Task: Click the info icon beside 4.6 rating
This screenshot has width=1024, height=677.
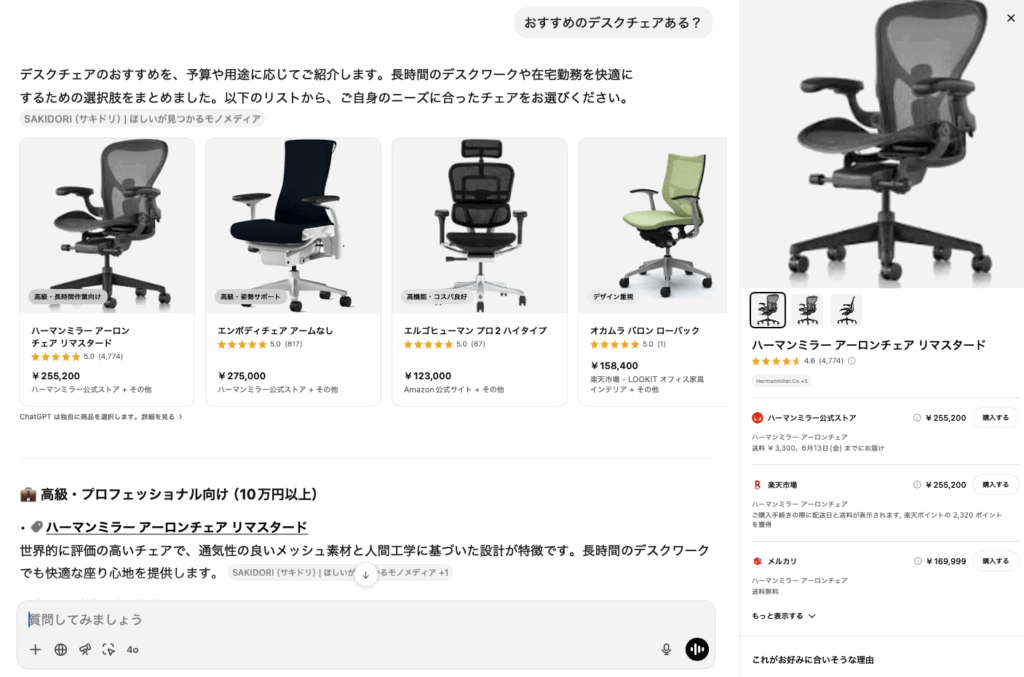Action: pyautogui.click(x=852, y=361)
